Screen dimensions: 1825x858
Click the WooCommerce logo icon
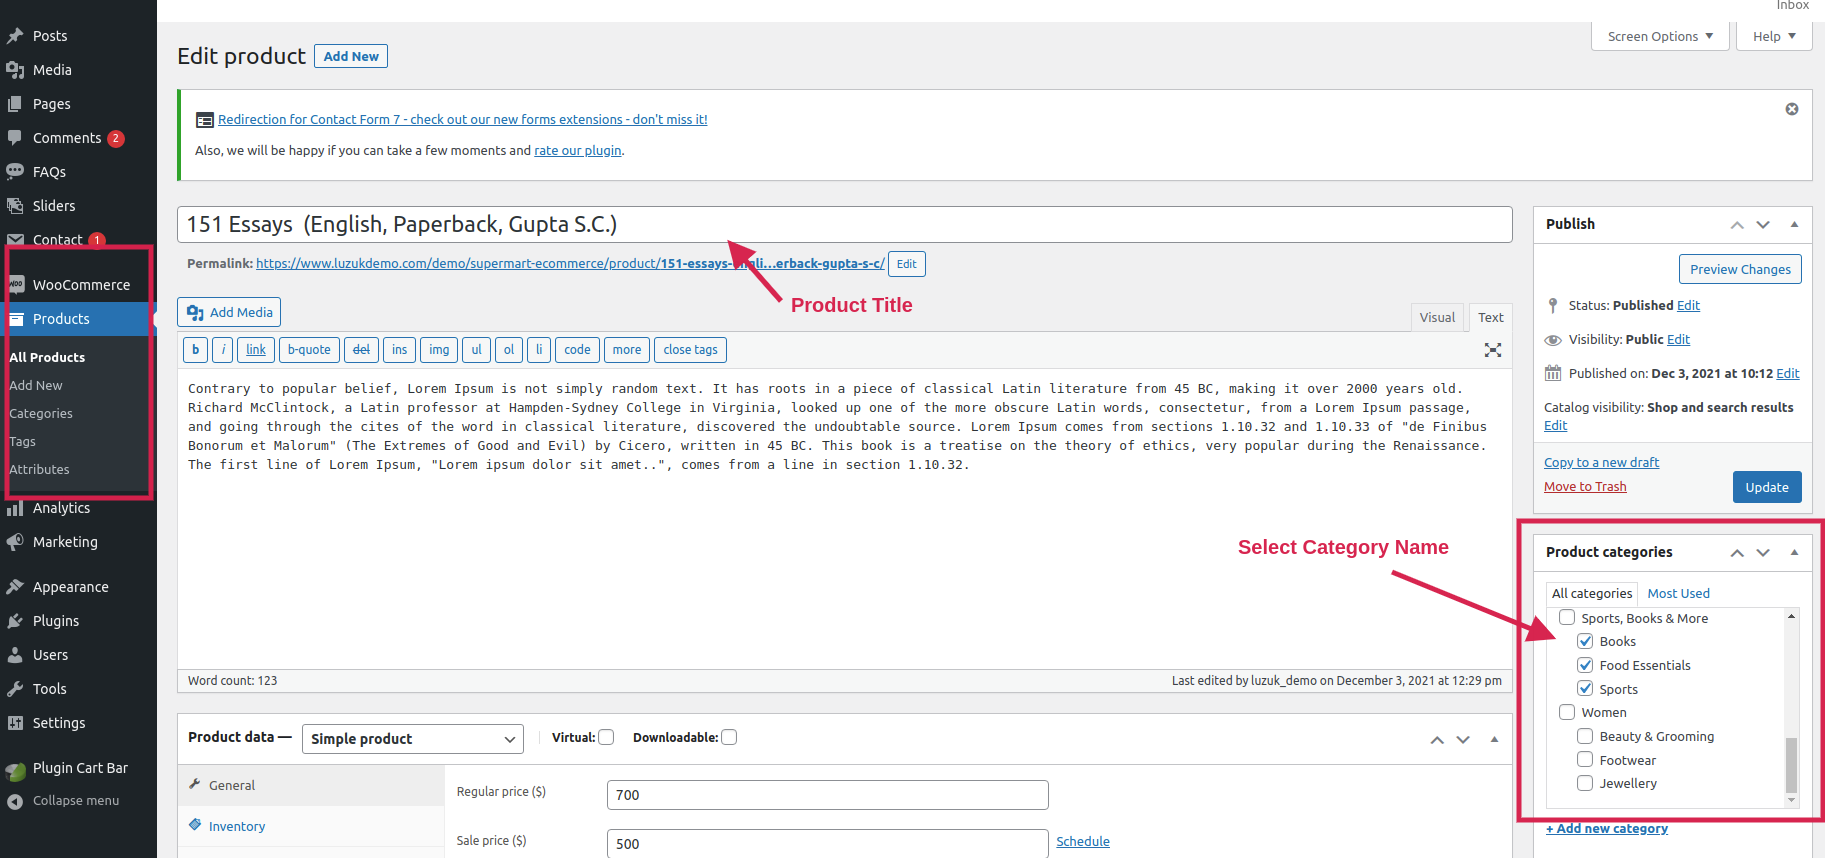(x=16, y=285)
